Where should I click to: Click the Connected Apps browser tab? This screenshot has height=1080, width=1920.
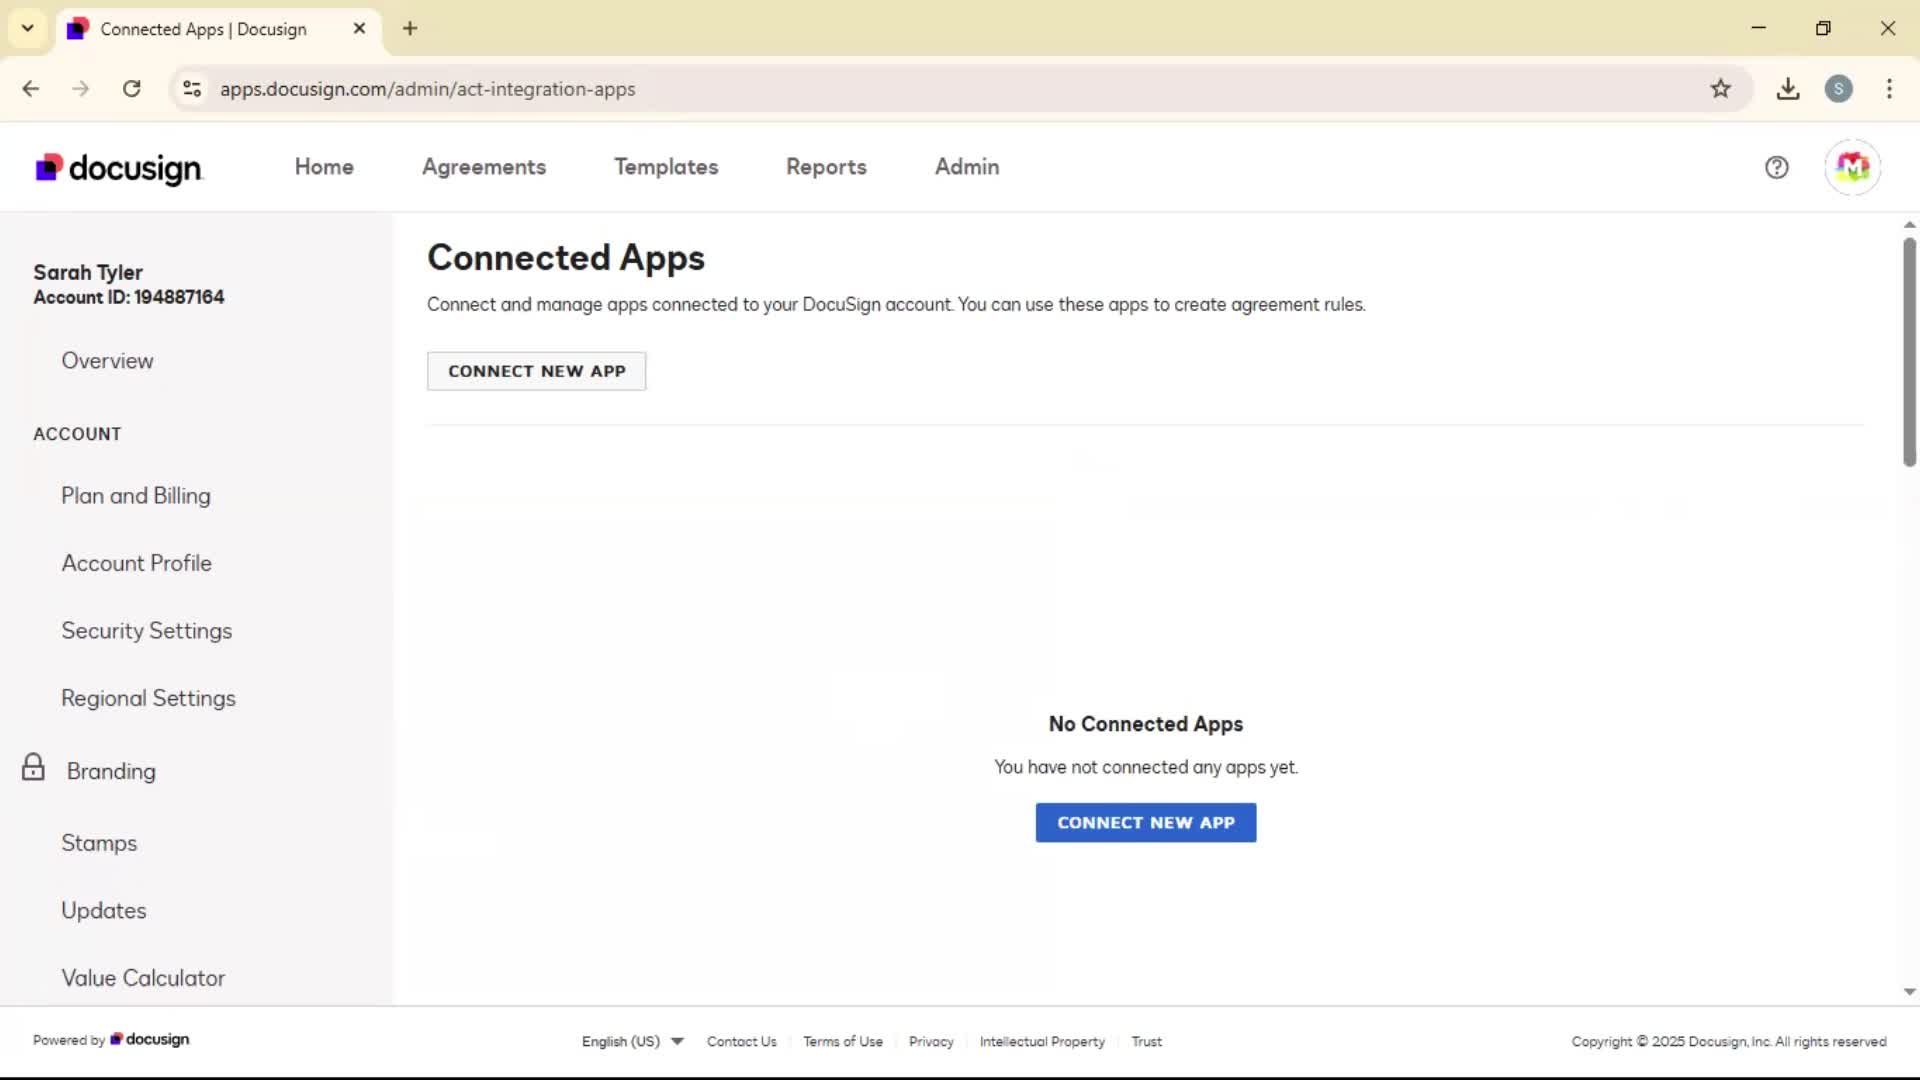tap(217, 29)
